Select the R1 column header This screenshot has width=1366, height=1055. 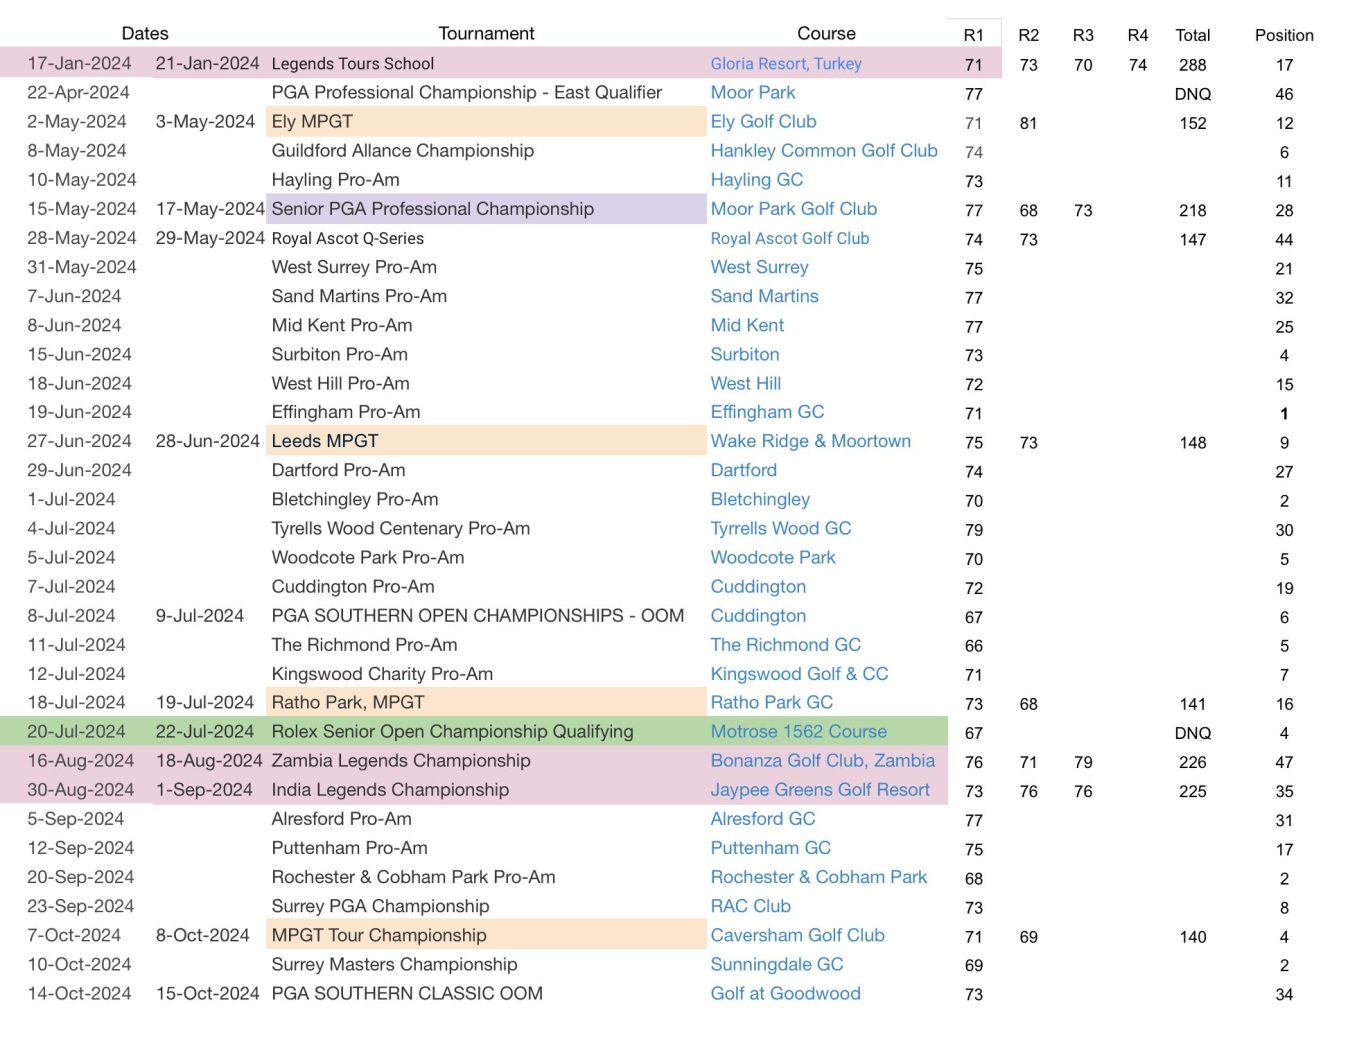(974, 35)
